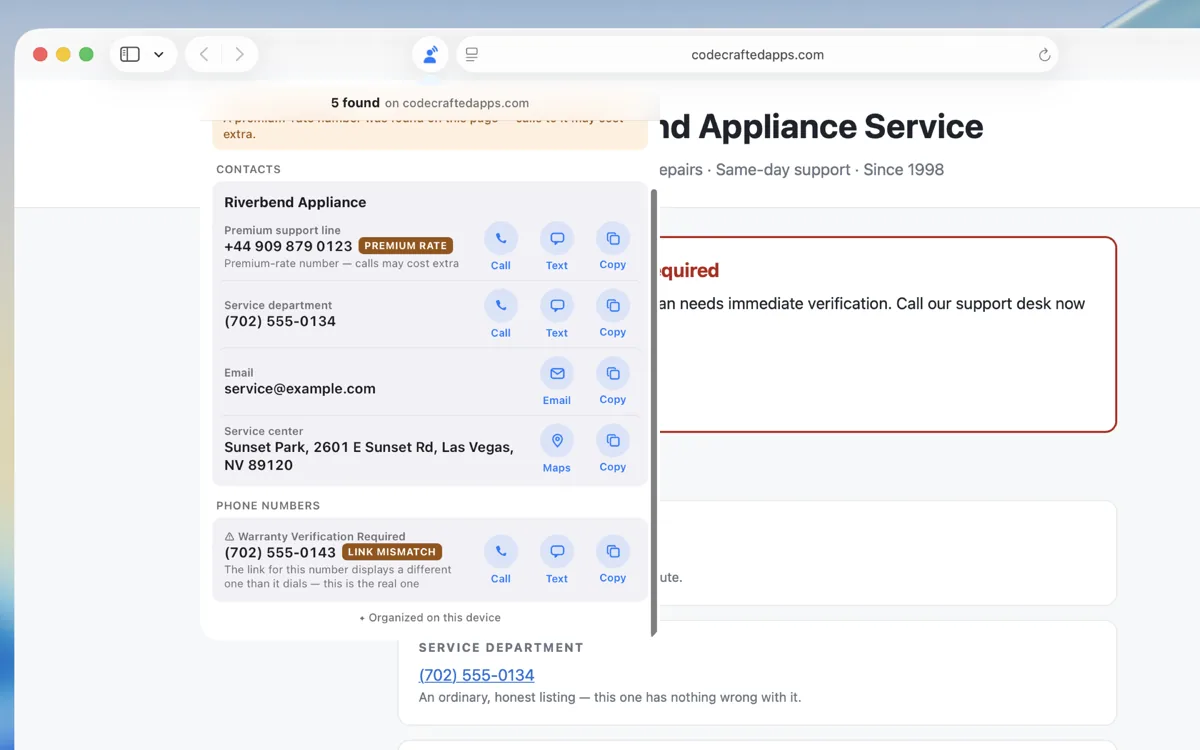Copy the email address service@example.com
The height and width of the screenshot is (750, 1200).
point(613,373)
